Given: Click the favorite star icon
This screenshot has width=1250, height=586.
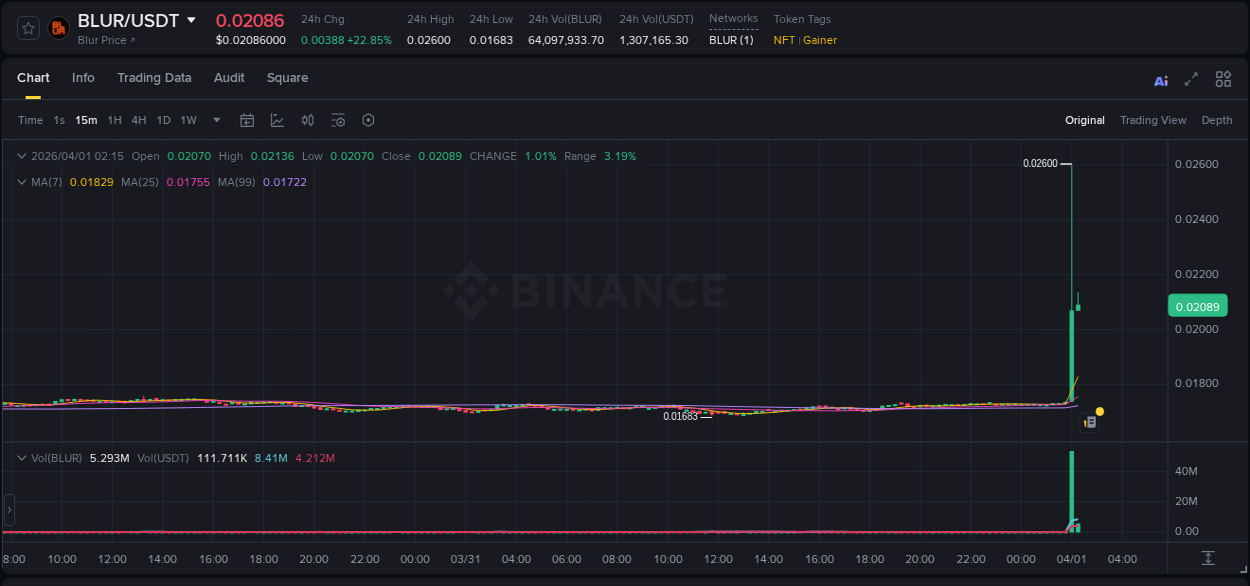Looking at the screenshot, I should point(27,28).
